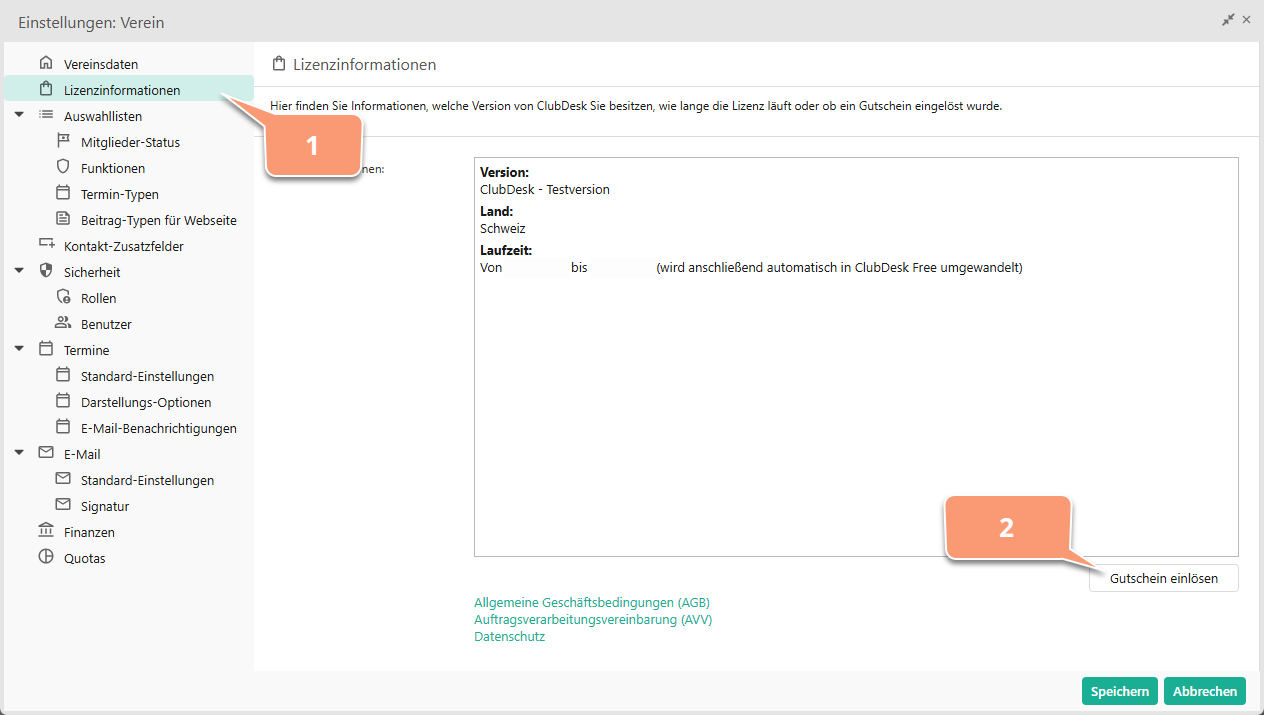Open Mitglieder-Status list
1264x715 pixels.
[x=130, y=142]
